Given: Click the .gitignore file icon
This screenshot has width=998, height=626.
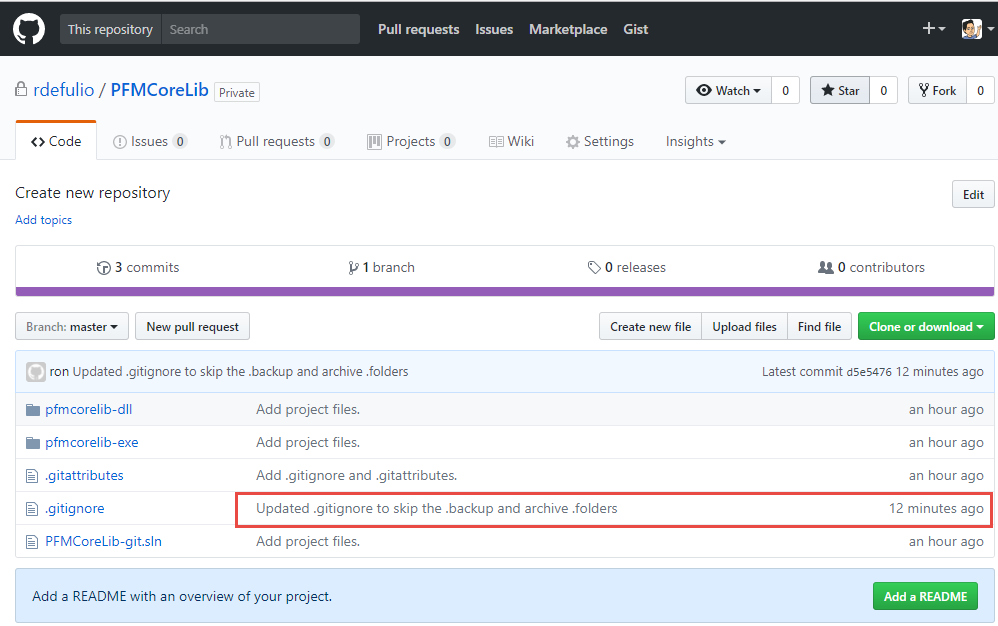Looking at the screenshot, I should pyautogui.click(x=32, y=509).
